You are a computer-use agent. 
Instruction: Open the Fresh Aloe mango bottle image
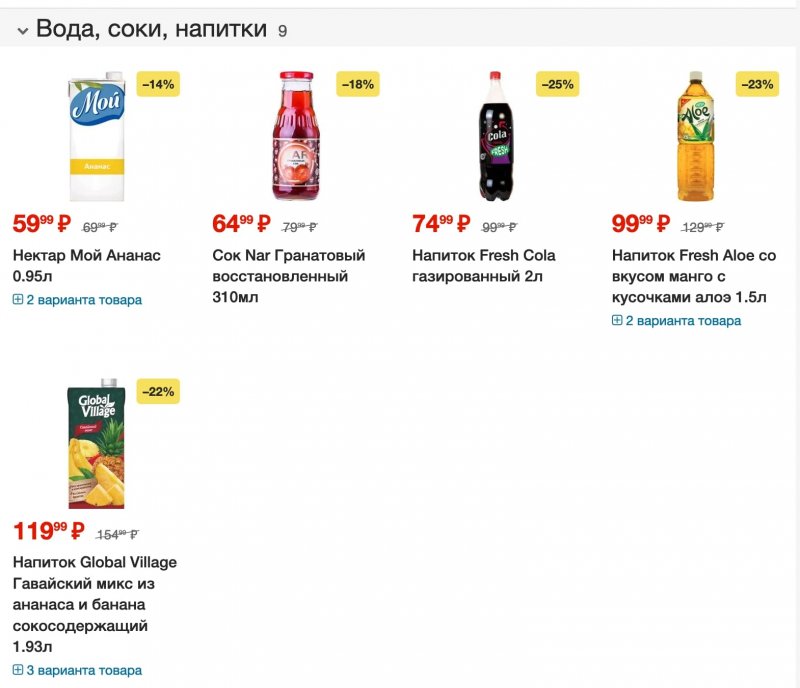(696, 136)
